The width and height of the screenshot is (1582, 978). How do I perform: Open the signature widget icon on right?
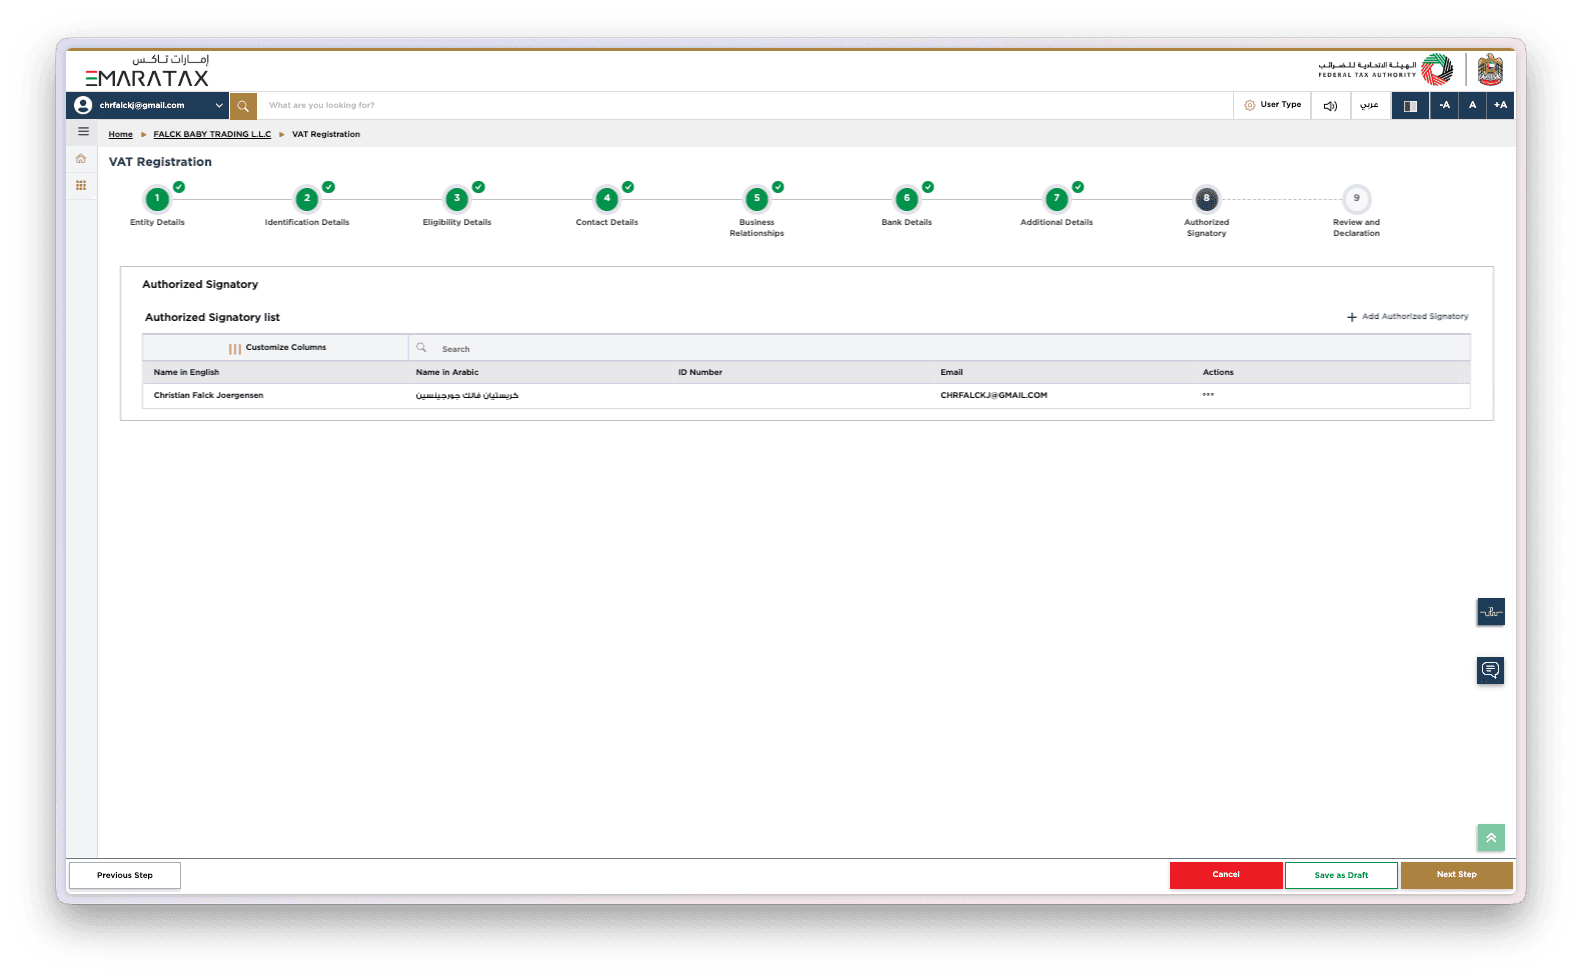[x=1491, y=612]
